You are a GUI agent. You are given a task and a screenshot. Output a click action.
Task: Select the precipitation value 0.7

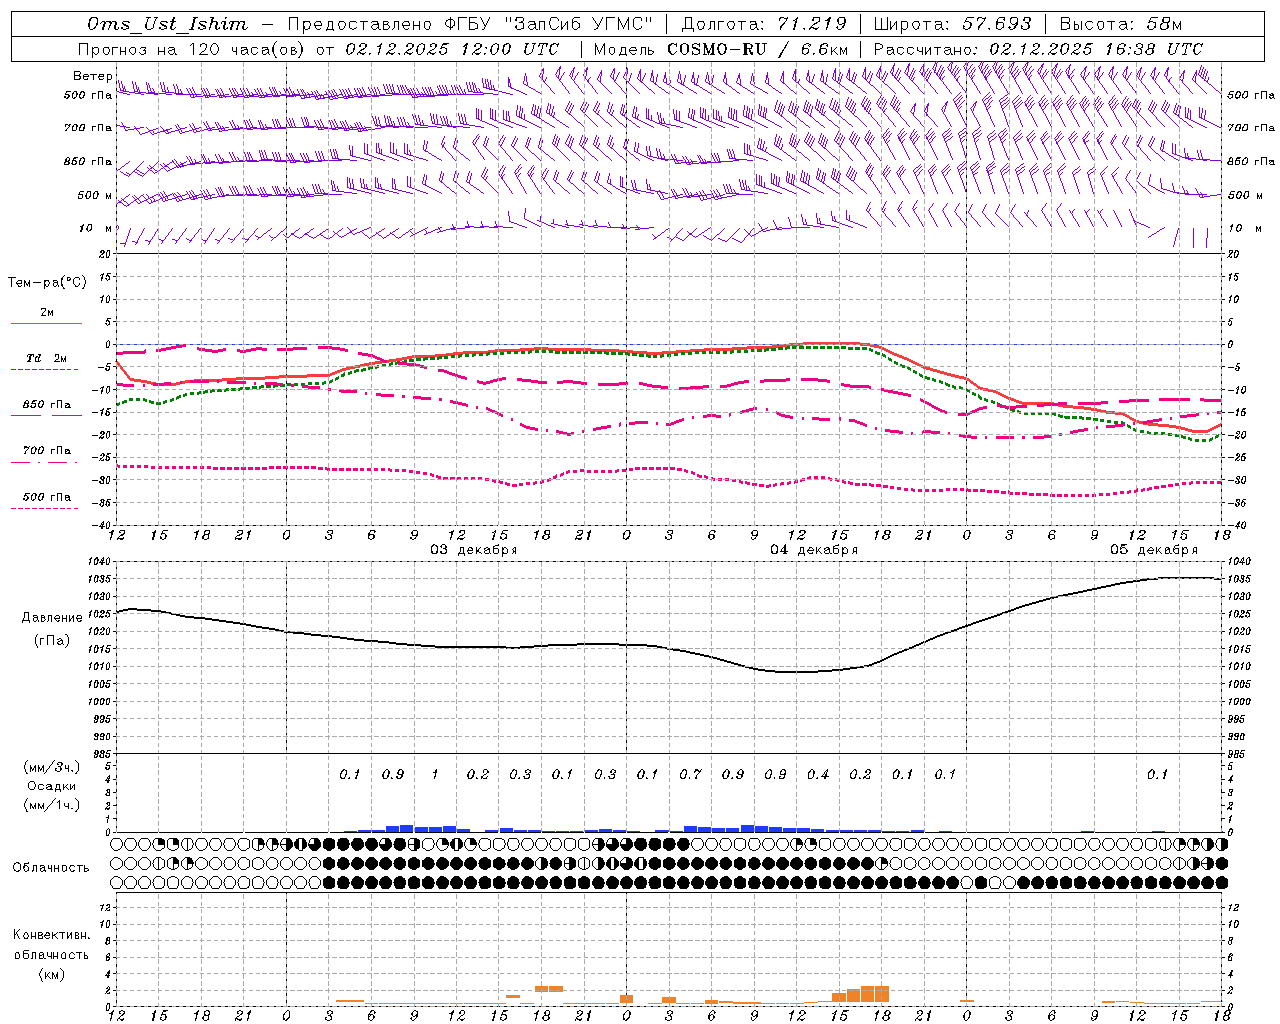click(x=690, y=775)
